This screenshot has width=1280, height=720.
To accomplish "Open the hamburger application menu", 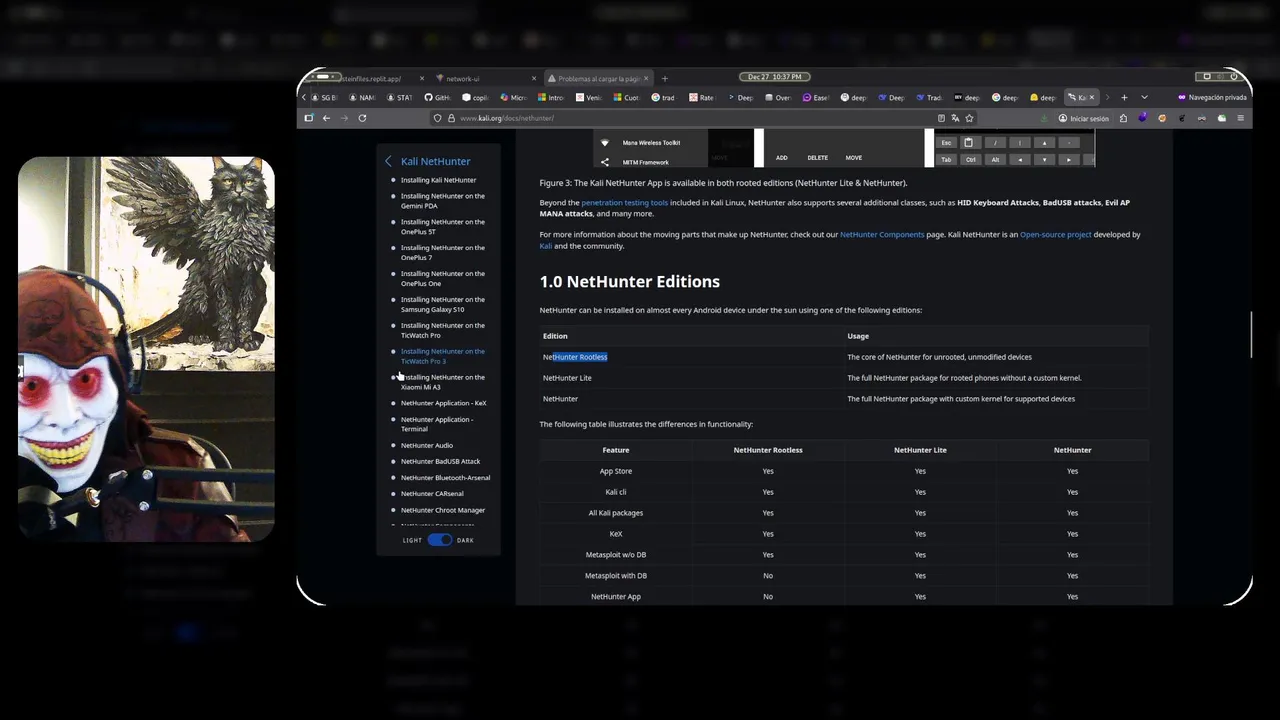I will pyautogui.click(x=1241, y=118).
